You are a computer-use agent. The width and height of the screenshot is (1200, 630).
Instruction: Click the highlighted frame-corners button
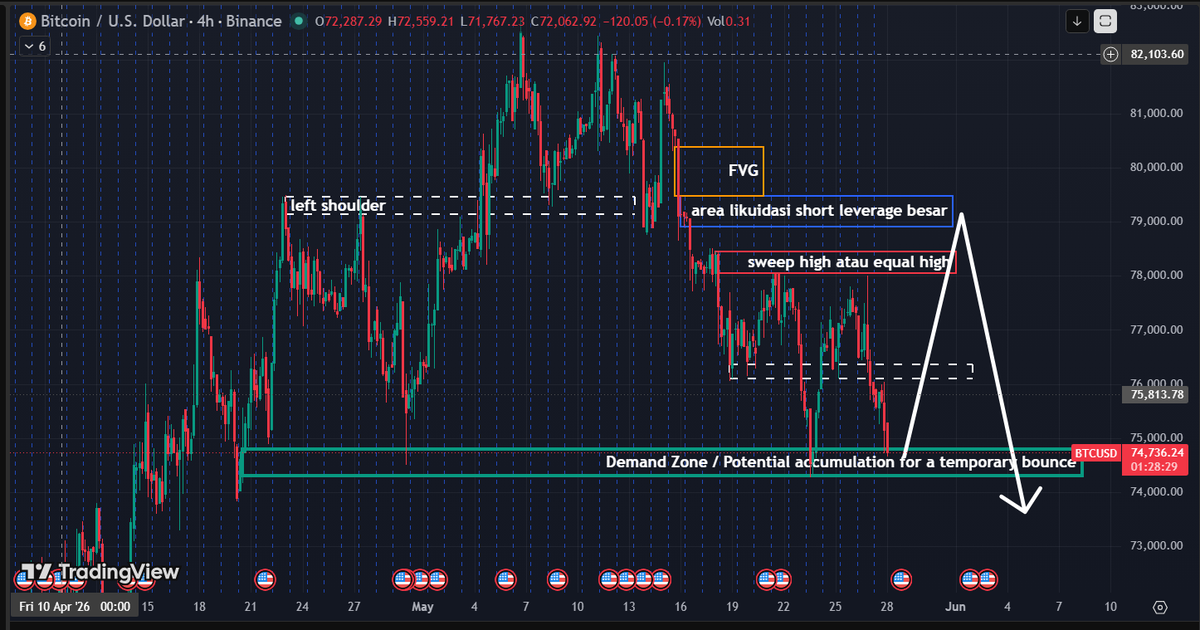[x=1105, y=20]
